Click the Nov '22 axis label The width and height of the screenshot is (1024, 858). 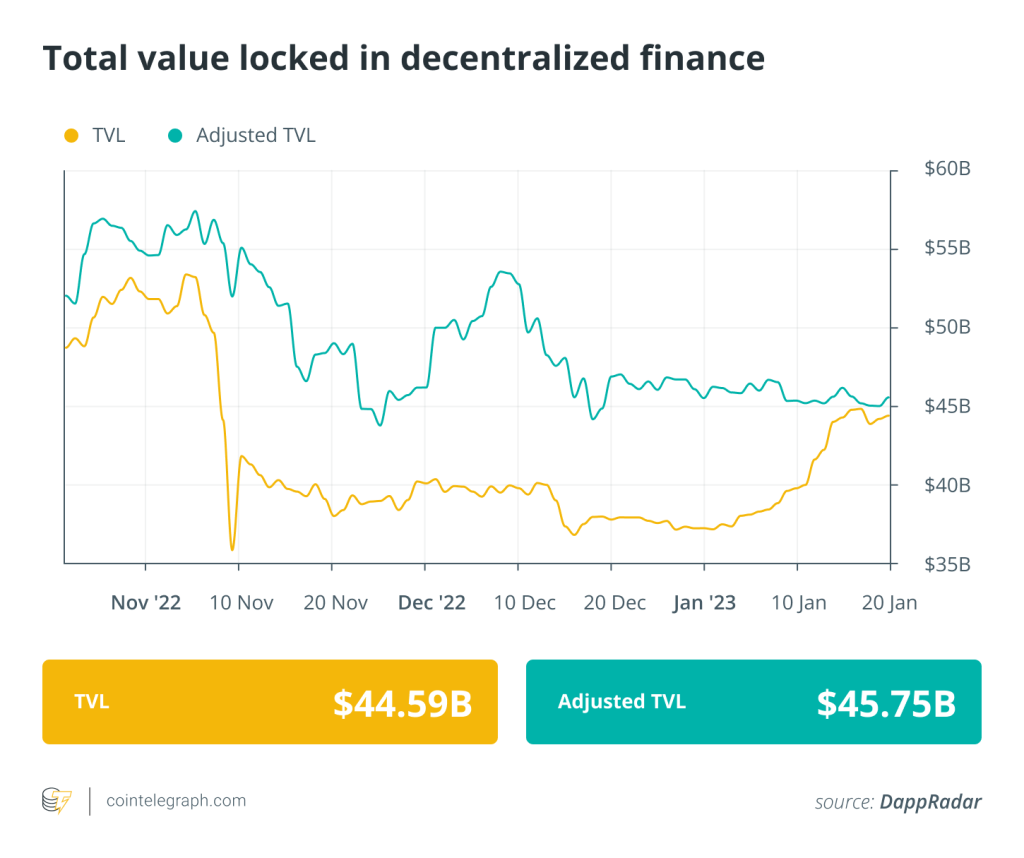[146, 602]
